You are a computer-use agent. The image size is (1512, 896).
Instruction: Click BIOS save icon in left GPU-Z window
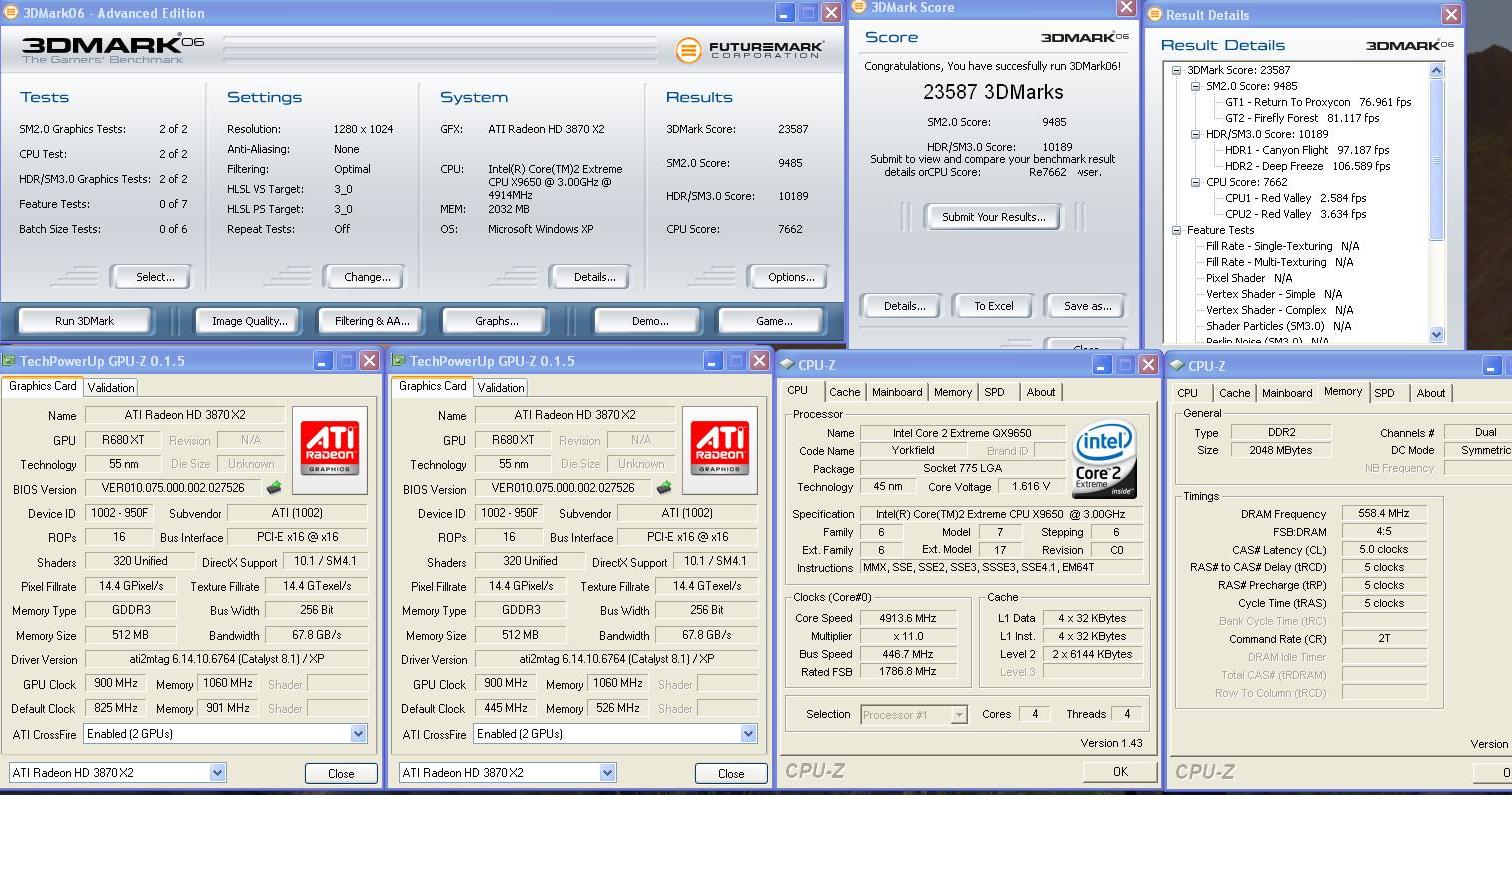(x=274, y=488)
